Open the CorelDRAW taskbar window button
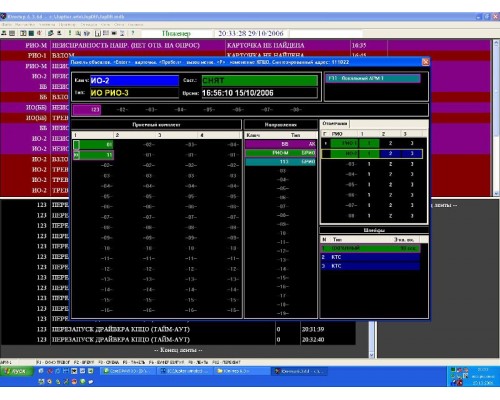The width and height of the screenshot is (500, 400). pyautogui.click(x=128, y=371)
